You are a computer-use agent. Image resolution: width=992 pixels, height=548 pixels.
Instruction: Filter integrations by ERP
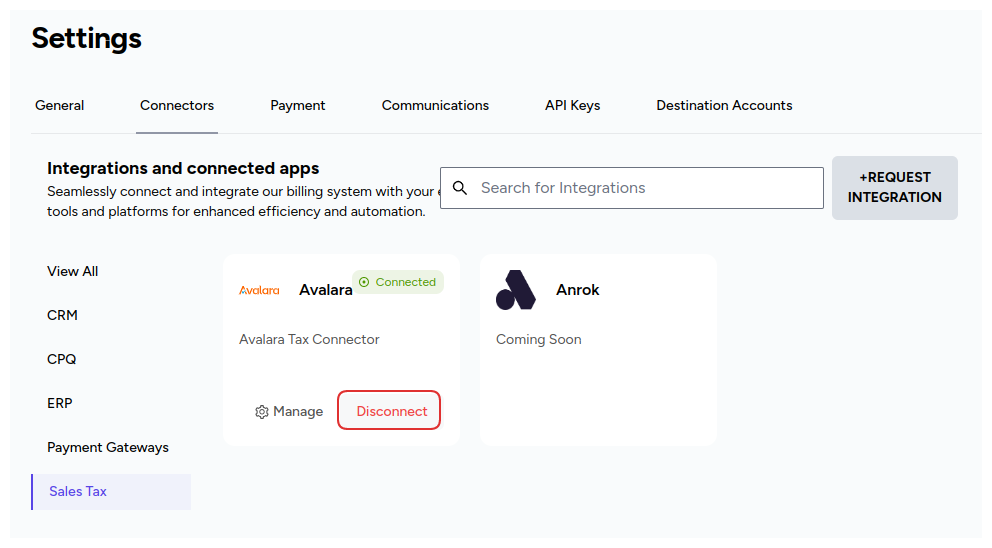click(59, 403)
